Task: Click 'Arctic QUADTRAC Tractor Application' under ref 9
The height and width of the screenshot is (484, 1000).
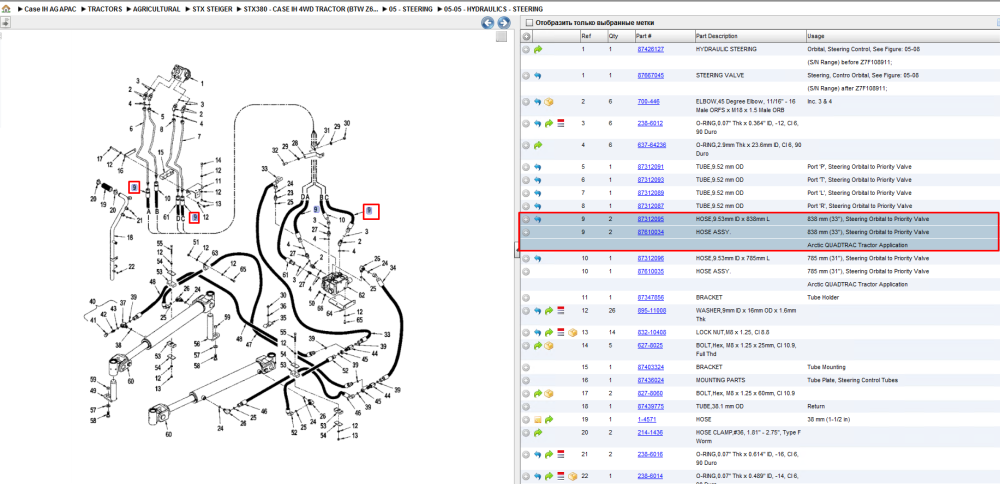Action: tap(857, 245)
